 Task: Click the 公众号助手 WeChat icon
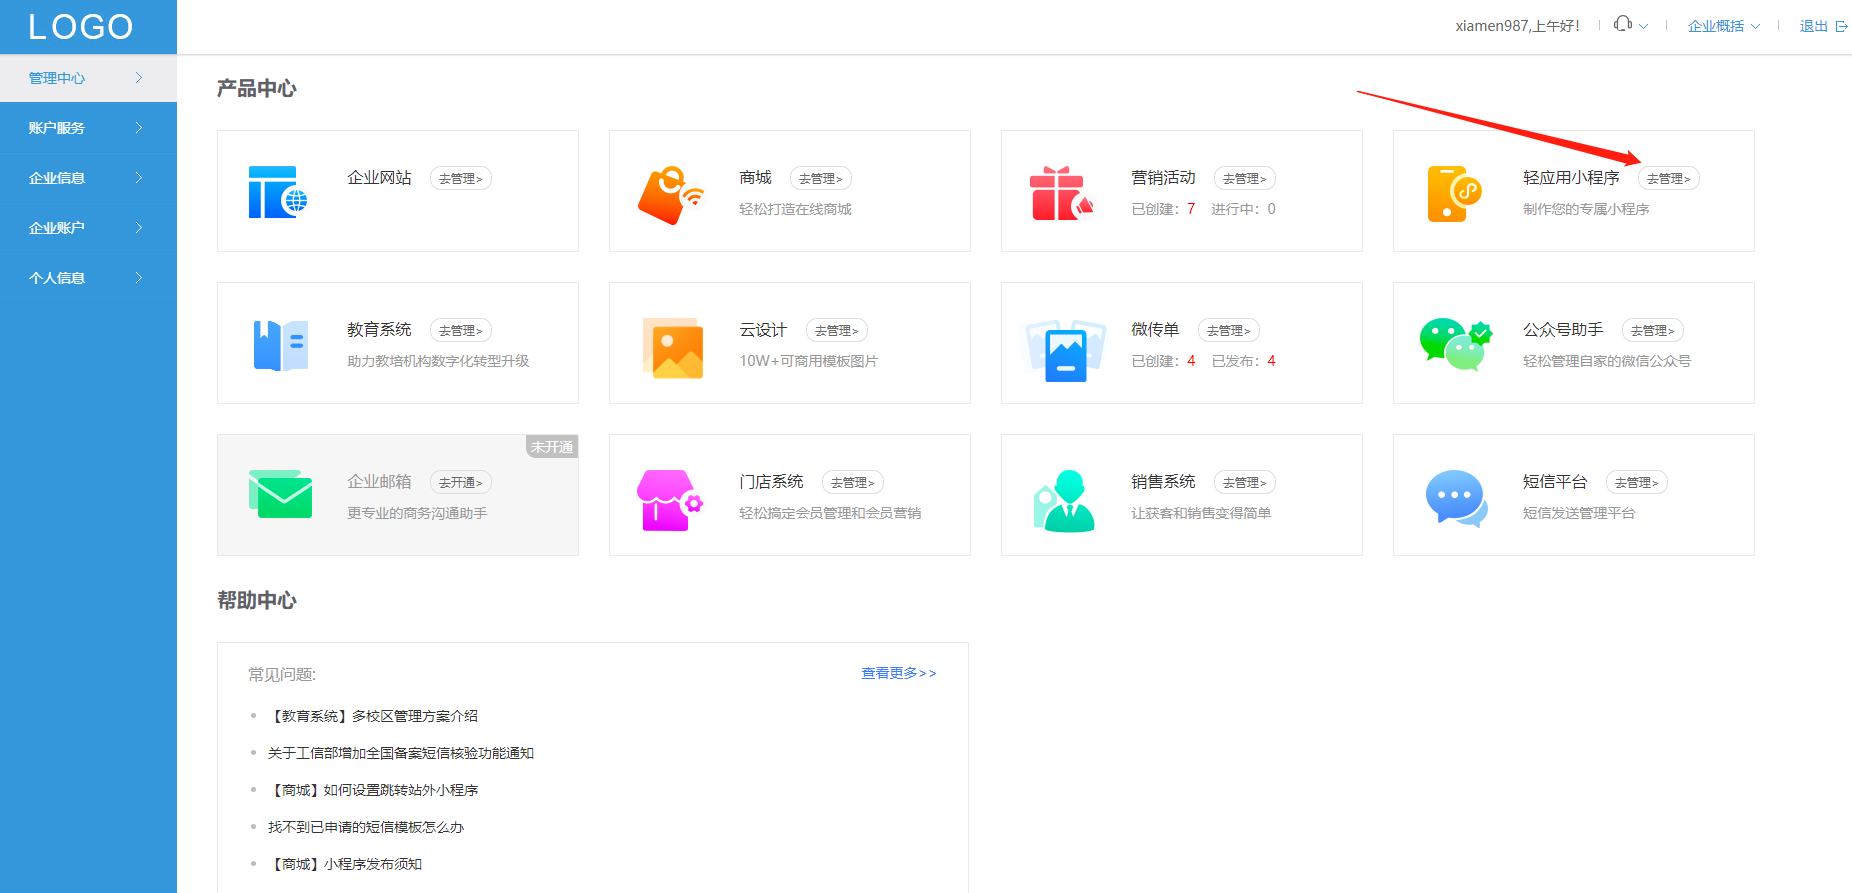tap(1455, 344)
